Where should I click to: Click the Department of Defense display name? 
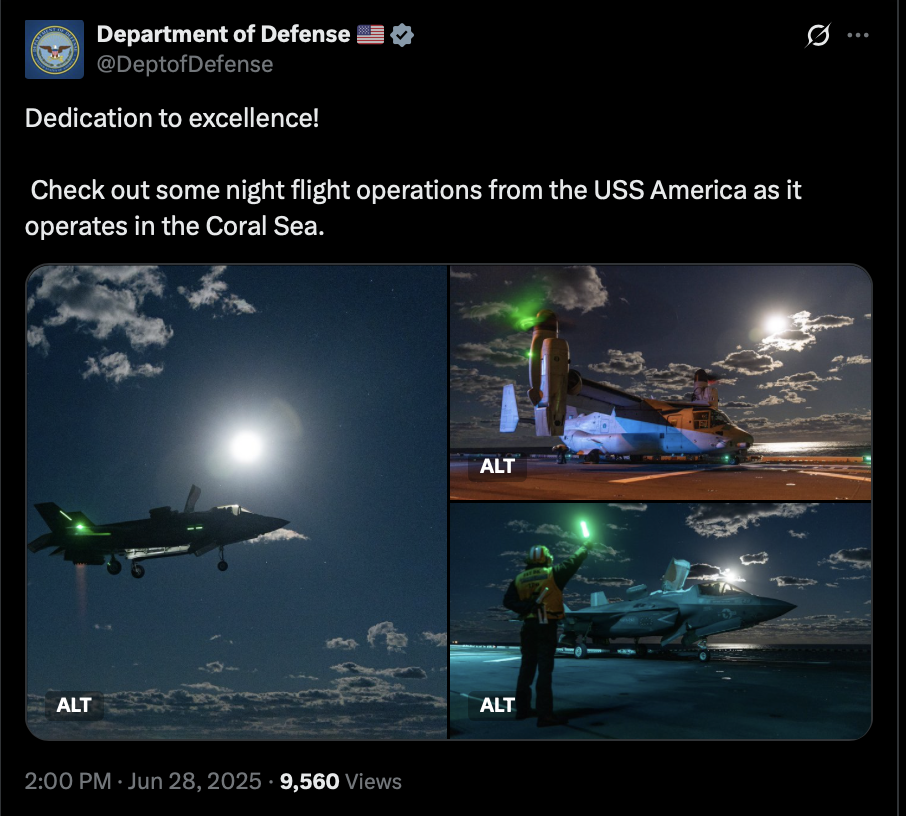(224, 35)
